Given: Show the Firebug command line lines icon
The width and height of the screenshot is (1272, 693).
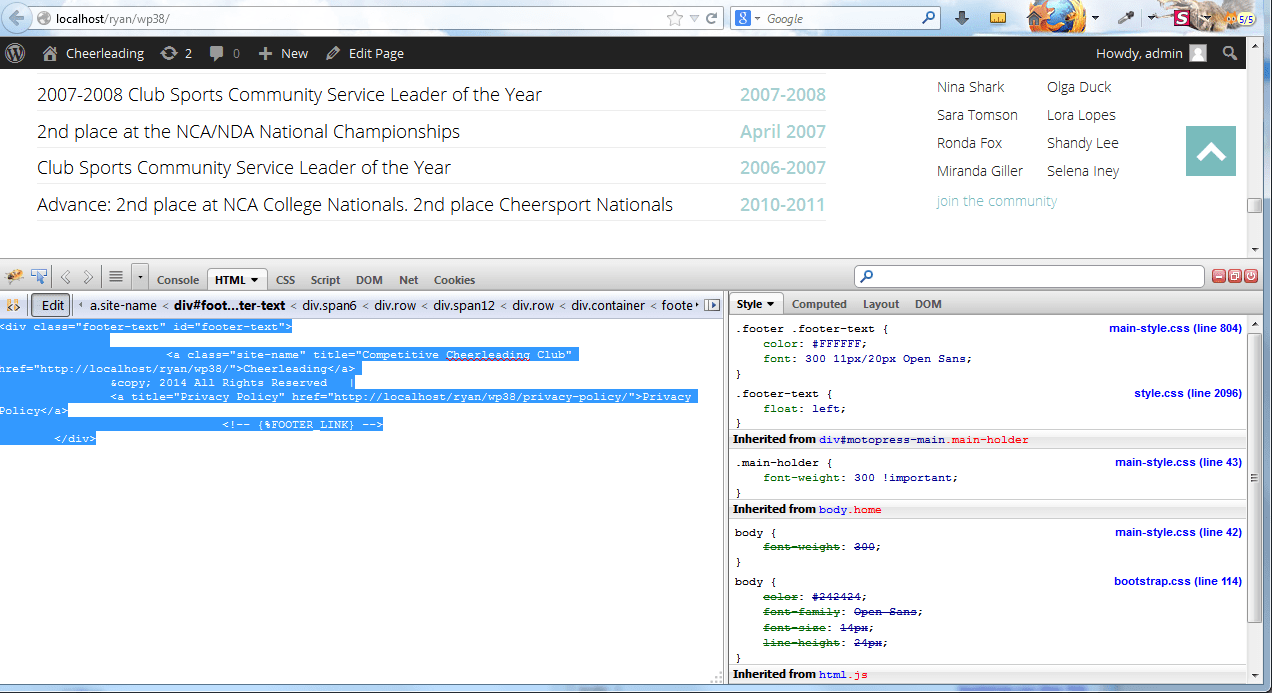Looking at the screenshot, I should pos(116,276).
